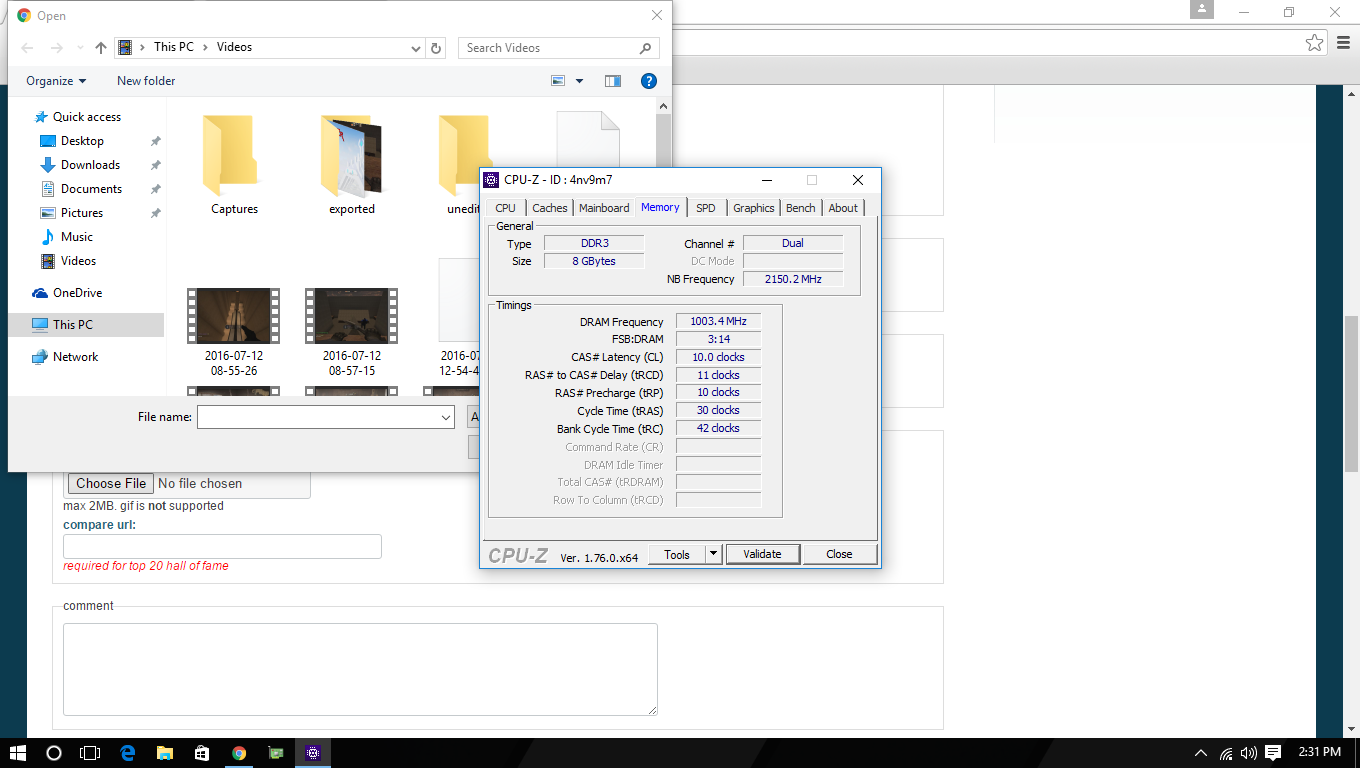1360x768 pixels.
Task: Go up one folder level
Action: 101,48
